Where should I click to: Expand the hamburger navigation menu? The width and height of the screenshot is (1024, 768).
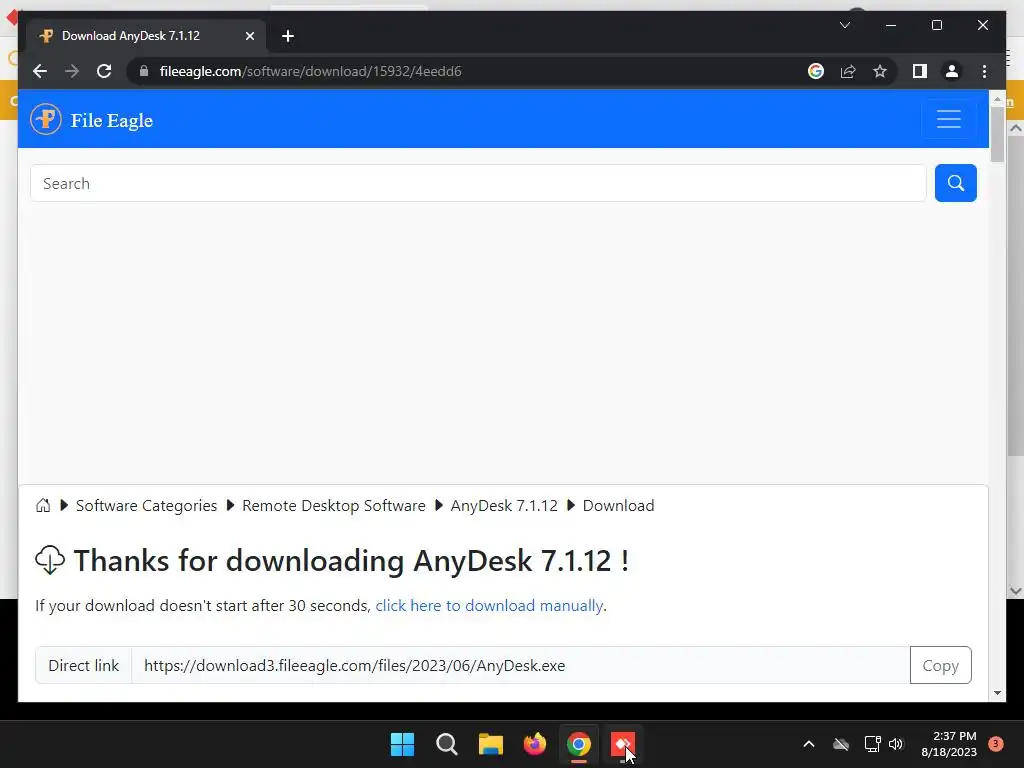tap(948, 119)
